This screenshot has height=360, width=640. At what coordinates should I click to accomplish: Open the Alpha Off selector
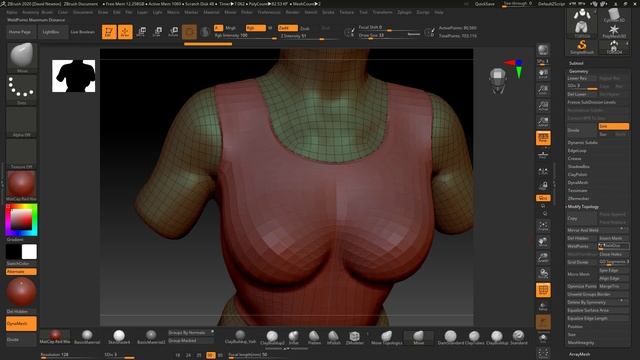pyautogui.click(x=22, y=122)
